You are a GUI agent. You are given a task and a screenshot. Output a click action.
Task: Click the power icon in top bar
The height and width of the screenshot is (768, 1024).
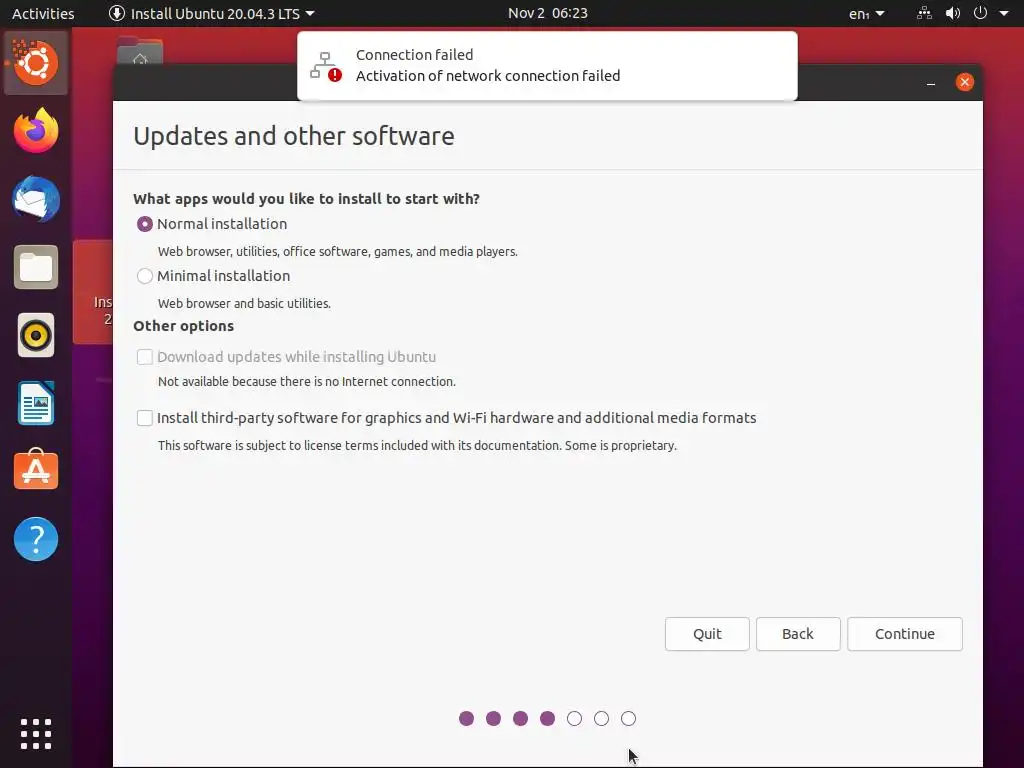coord(980,13)
